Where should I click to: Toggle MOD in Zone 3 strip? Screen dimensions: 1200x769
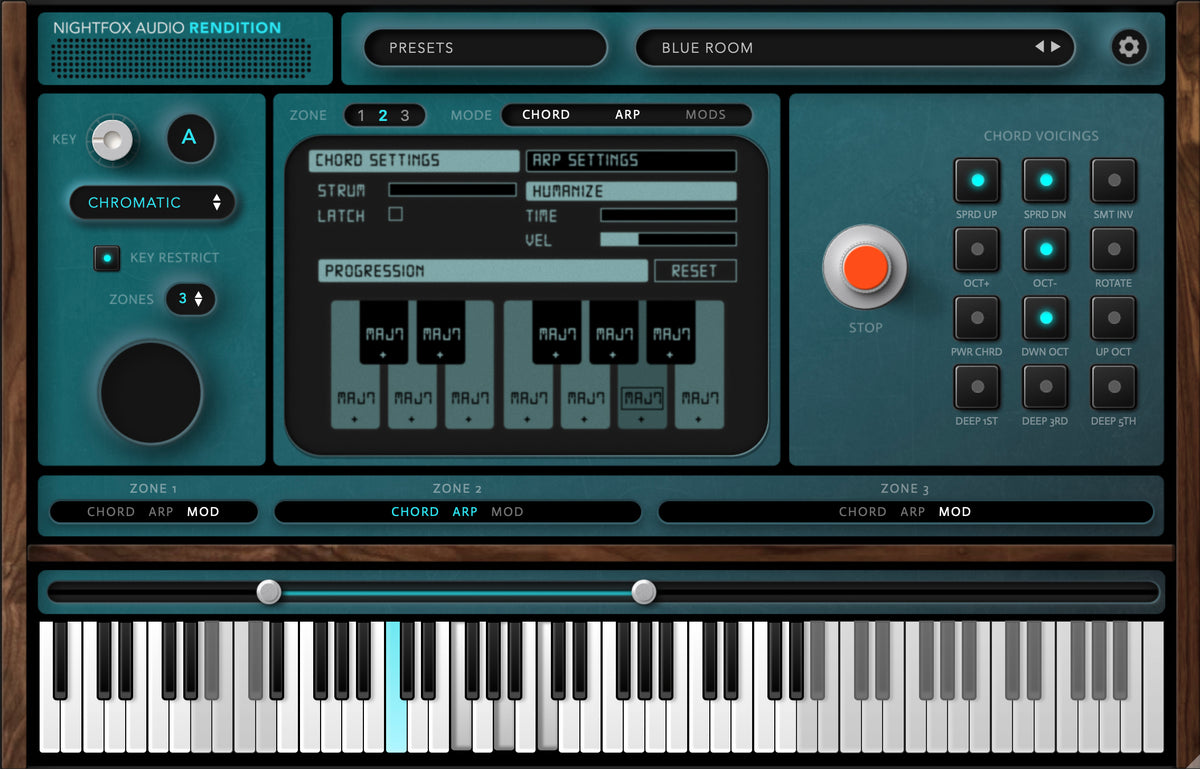(x=955, y=512)
